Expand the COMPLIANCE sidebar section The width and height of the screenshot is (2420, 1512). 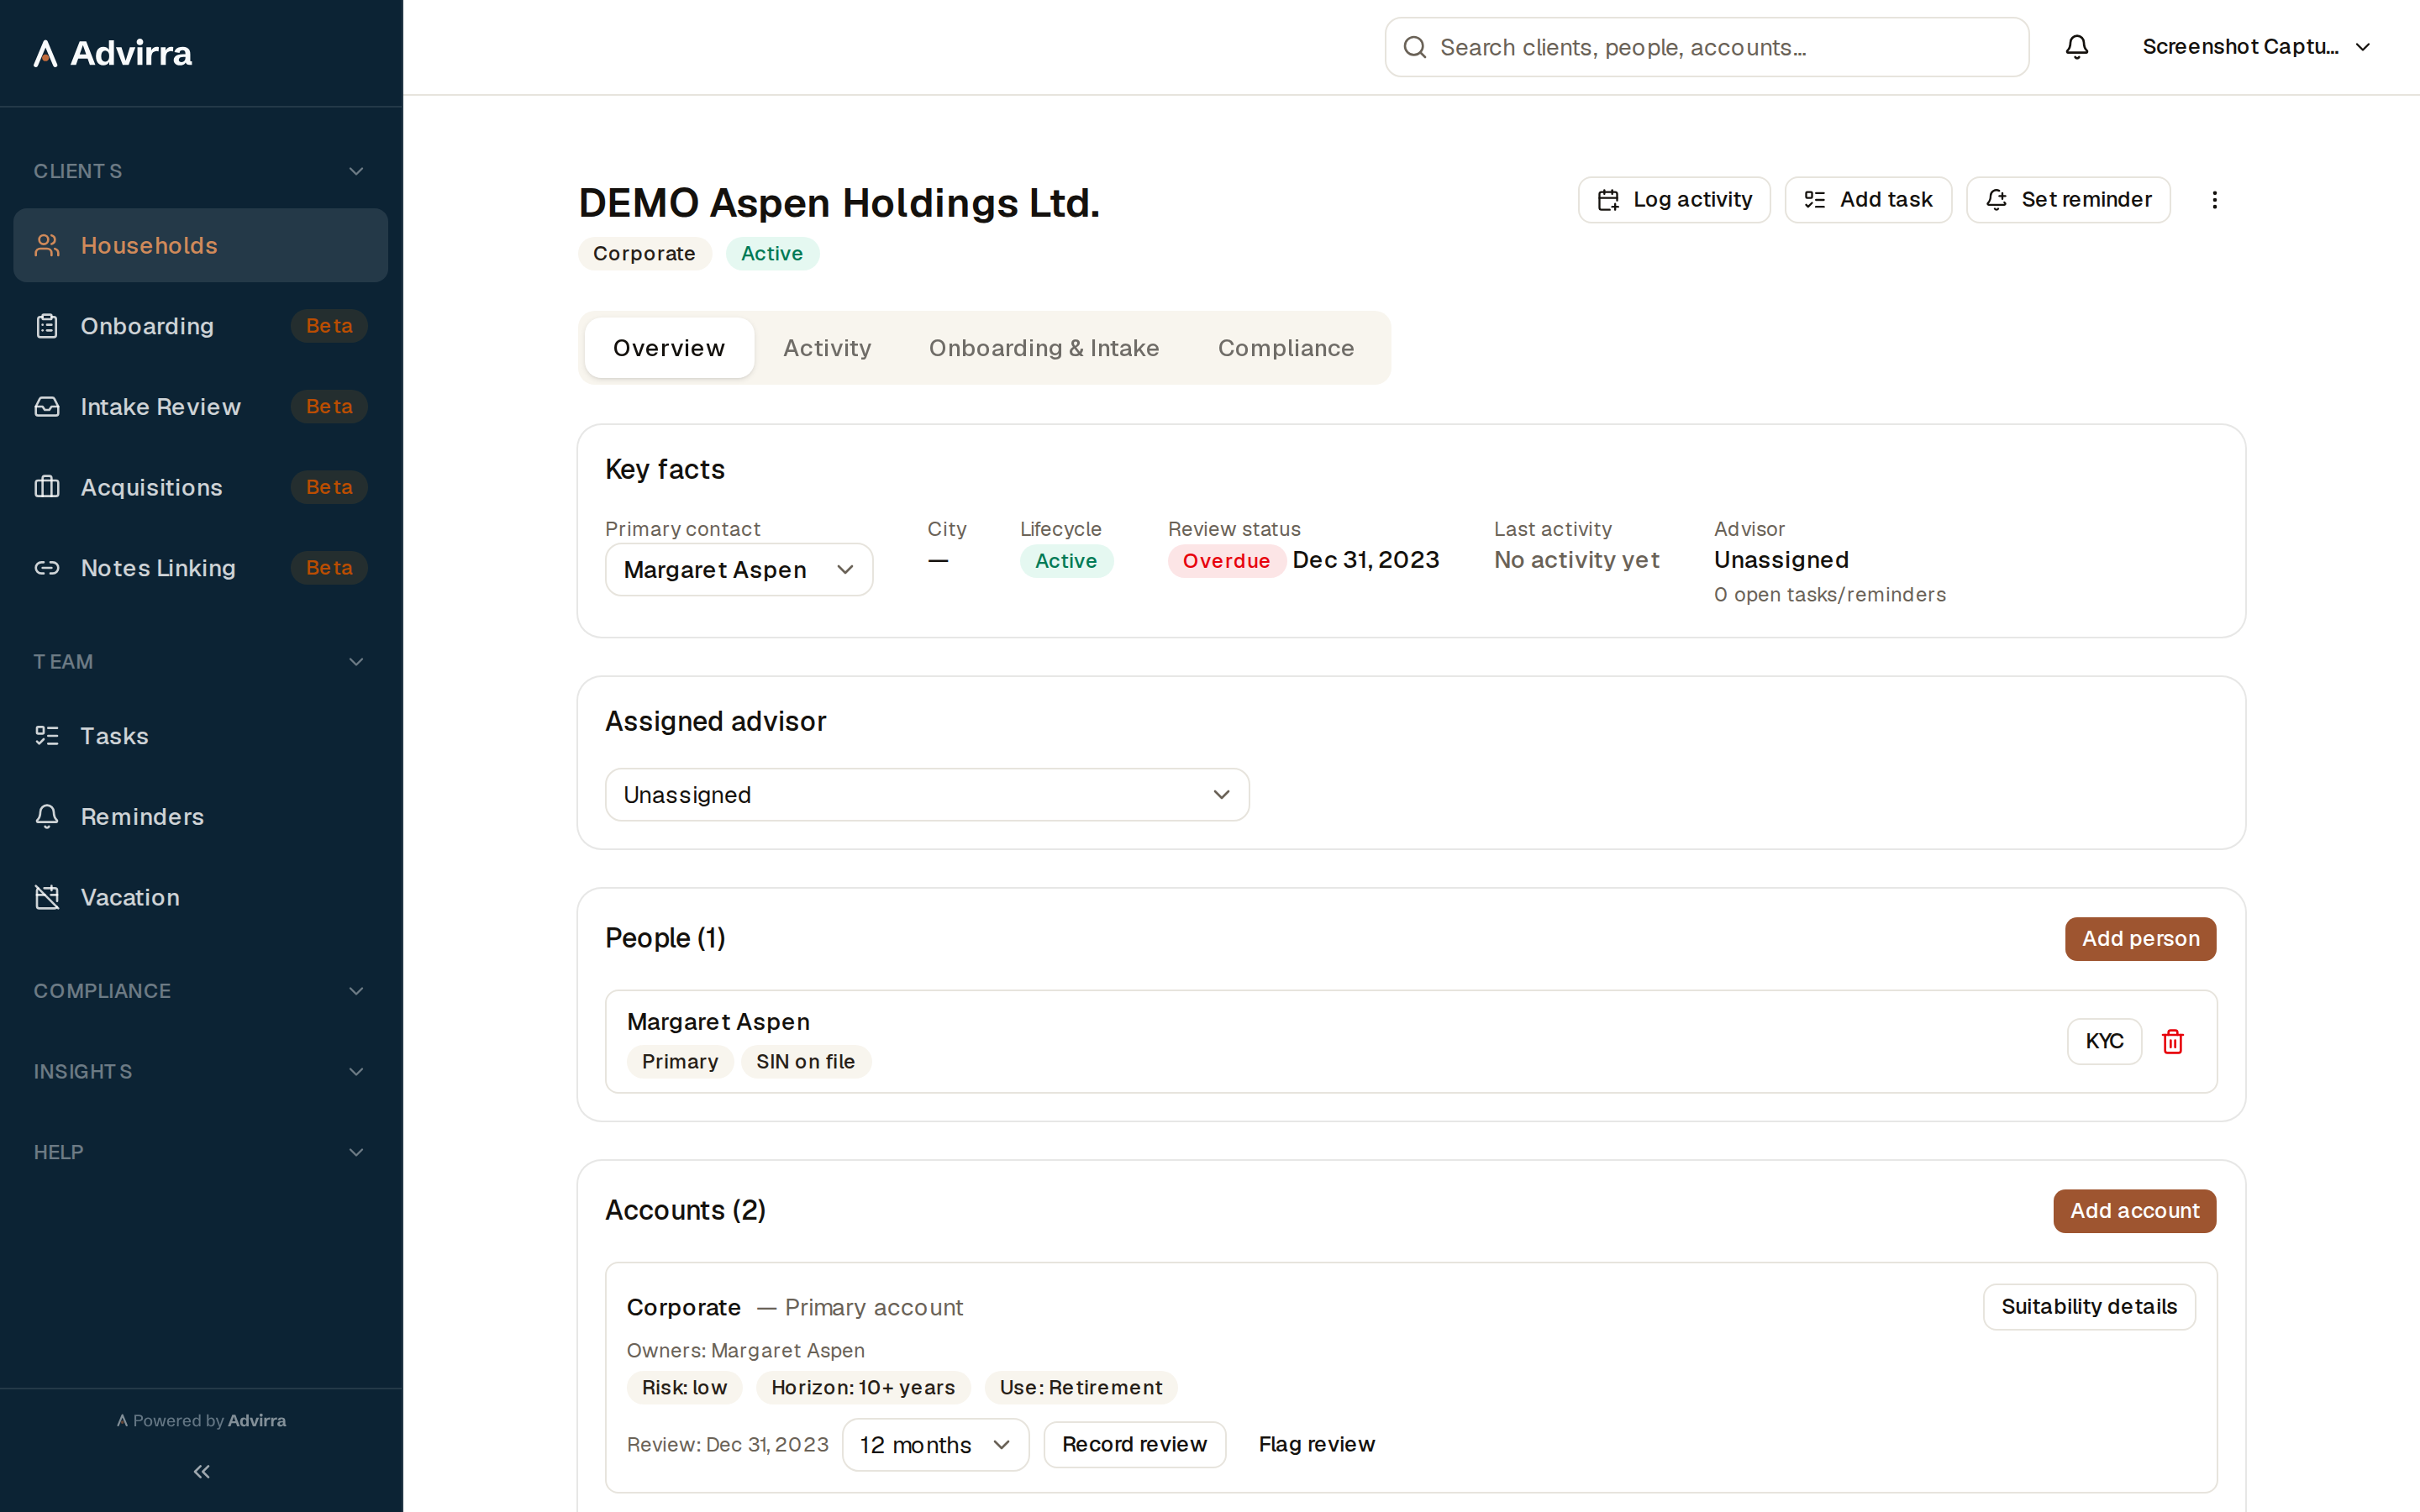coord(200,991)
